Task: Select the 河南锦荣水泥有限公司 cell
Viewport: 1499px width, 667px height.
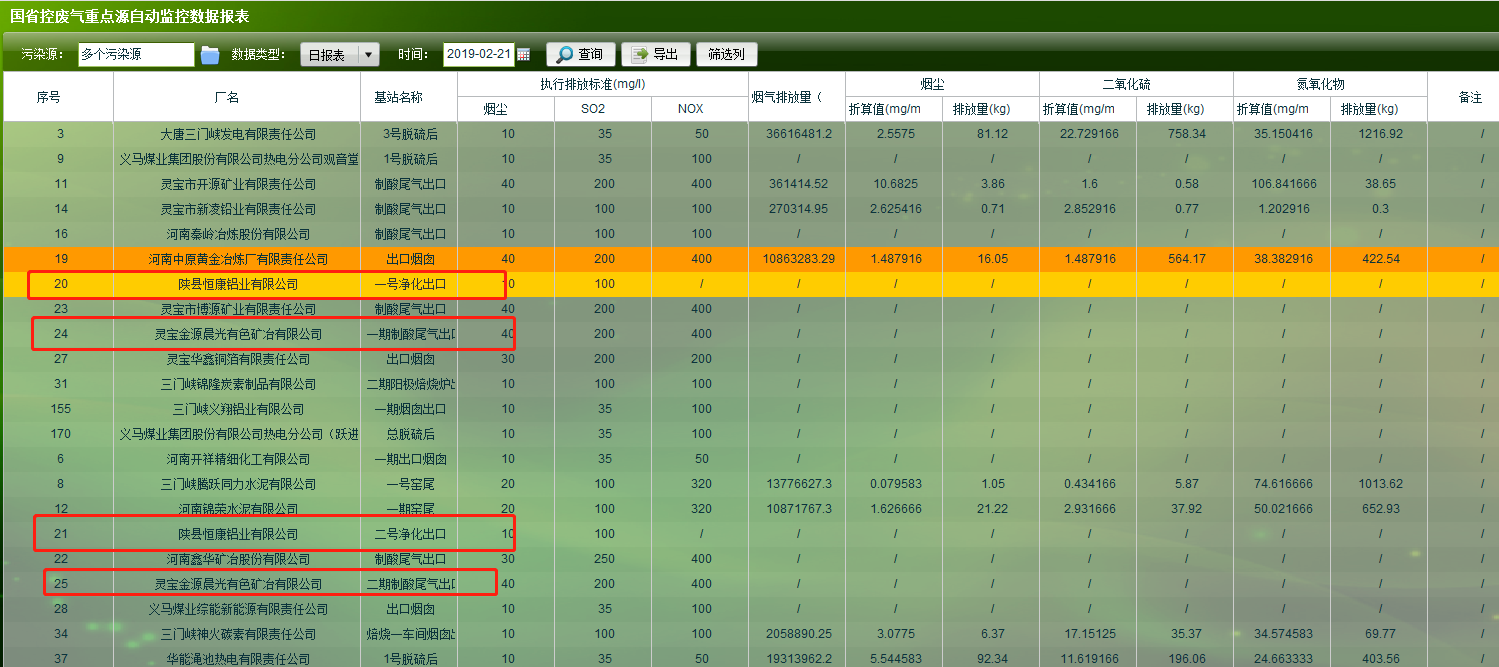Action: [x=238, y=509]
